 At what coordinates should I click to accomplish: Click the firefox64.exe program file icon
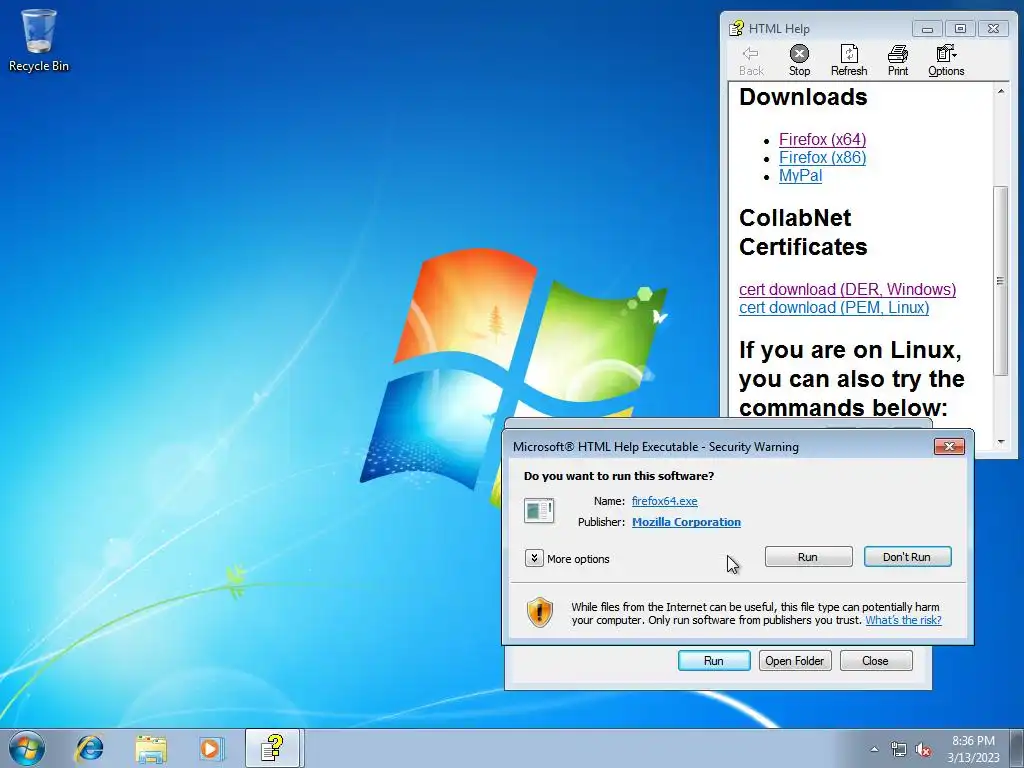click(539, 511)
